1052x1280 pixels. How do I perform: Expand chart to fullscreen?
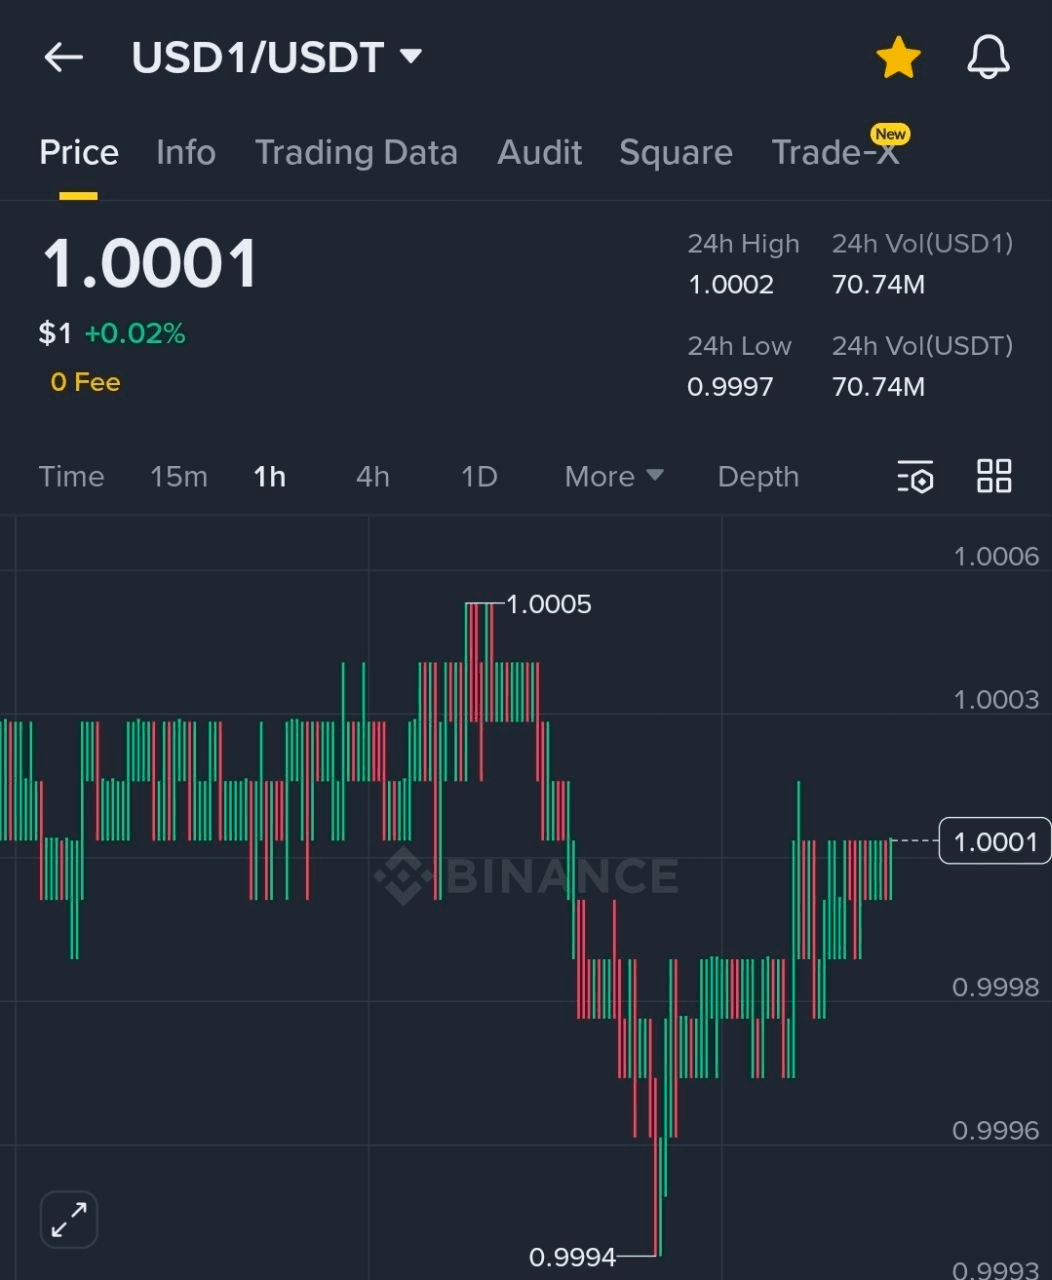pyautogui.click(x=69, y=1219)
